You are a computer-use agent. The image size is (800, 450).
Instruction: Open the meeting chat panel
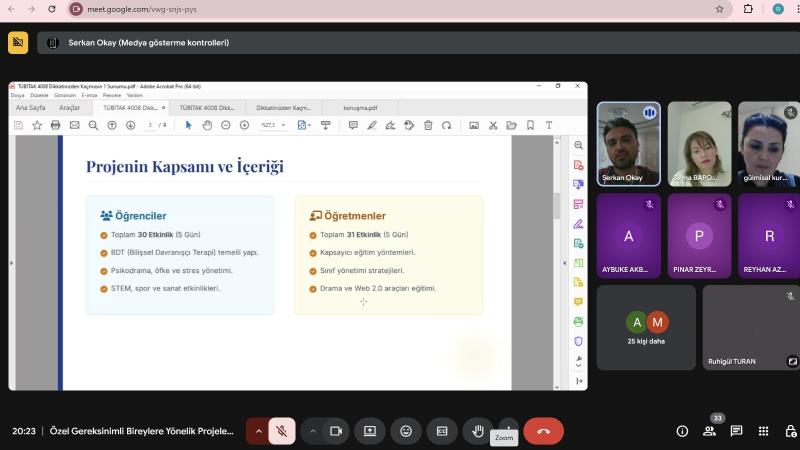[x=736, y=431]
